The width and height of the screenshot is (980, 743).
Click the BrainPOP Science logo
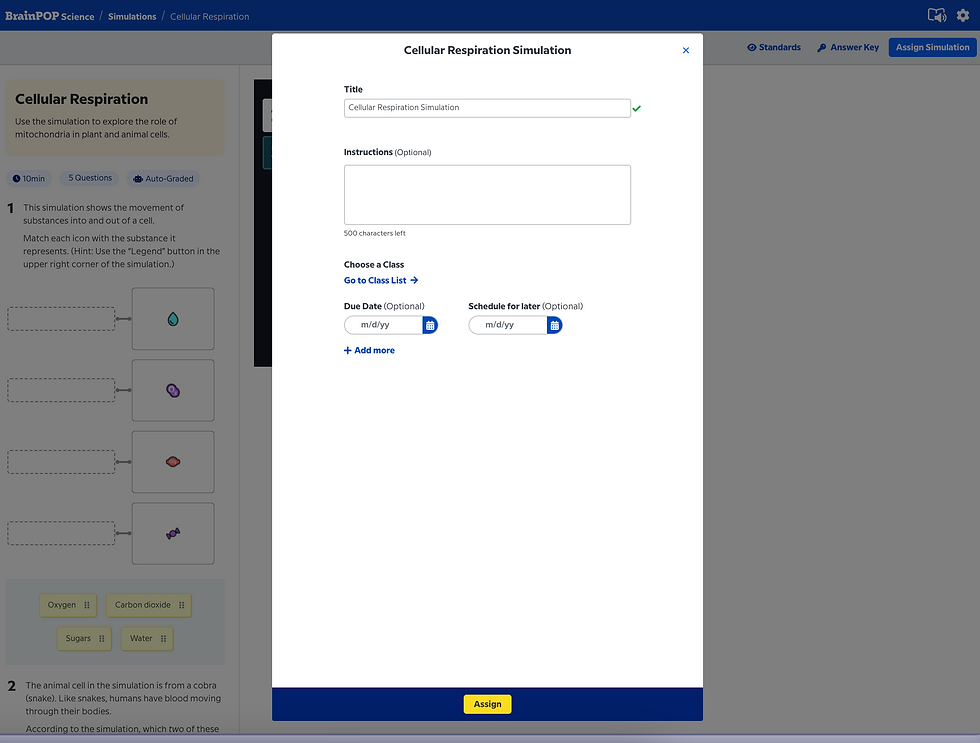(49, 16)
